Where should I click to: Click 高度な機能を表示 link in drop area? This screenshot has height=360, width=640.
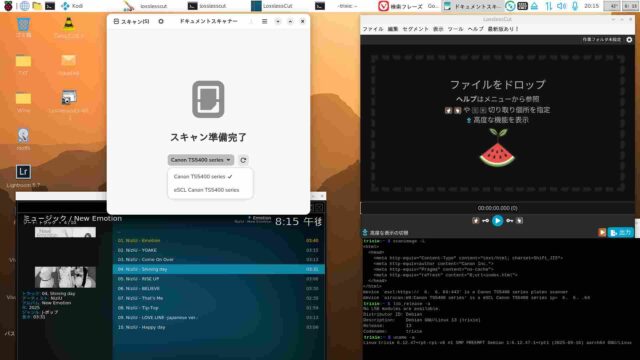[497, 120]
